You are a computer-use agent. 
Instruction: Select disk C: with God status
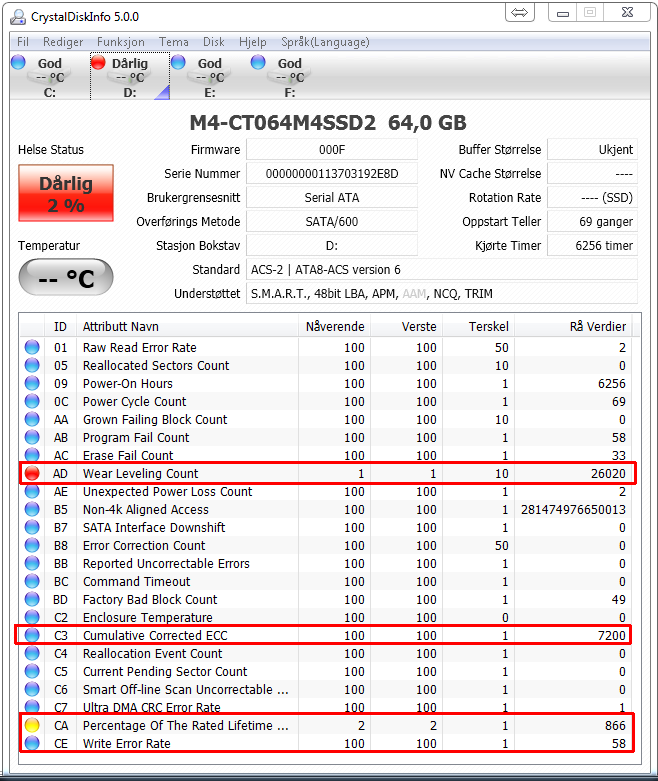(x=50, y=77)
